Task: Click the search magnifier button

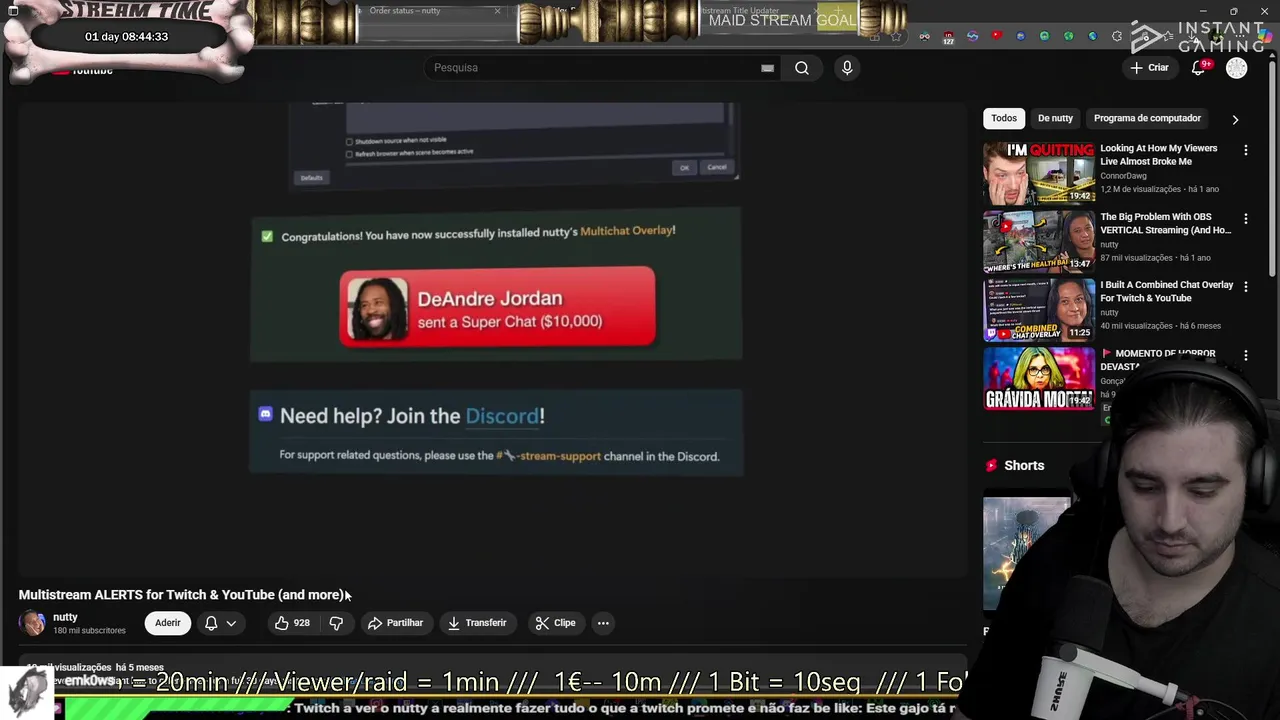Action: coord(801,68)
